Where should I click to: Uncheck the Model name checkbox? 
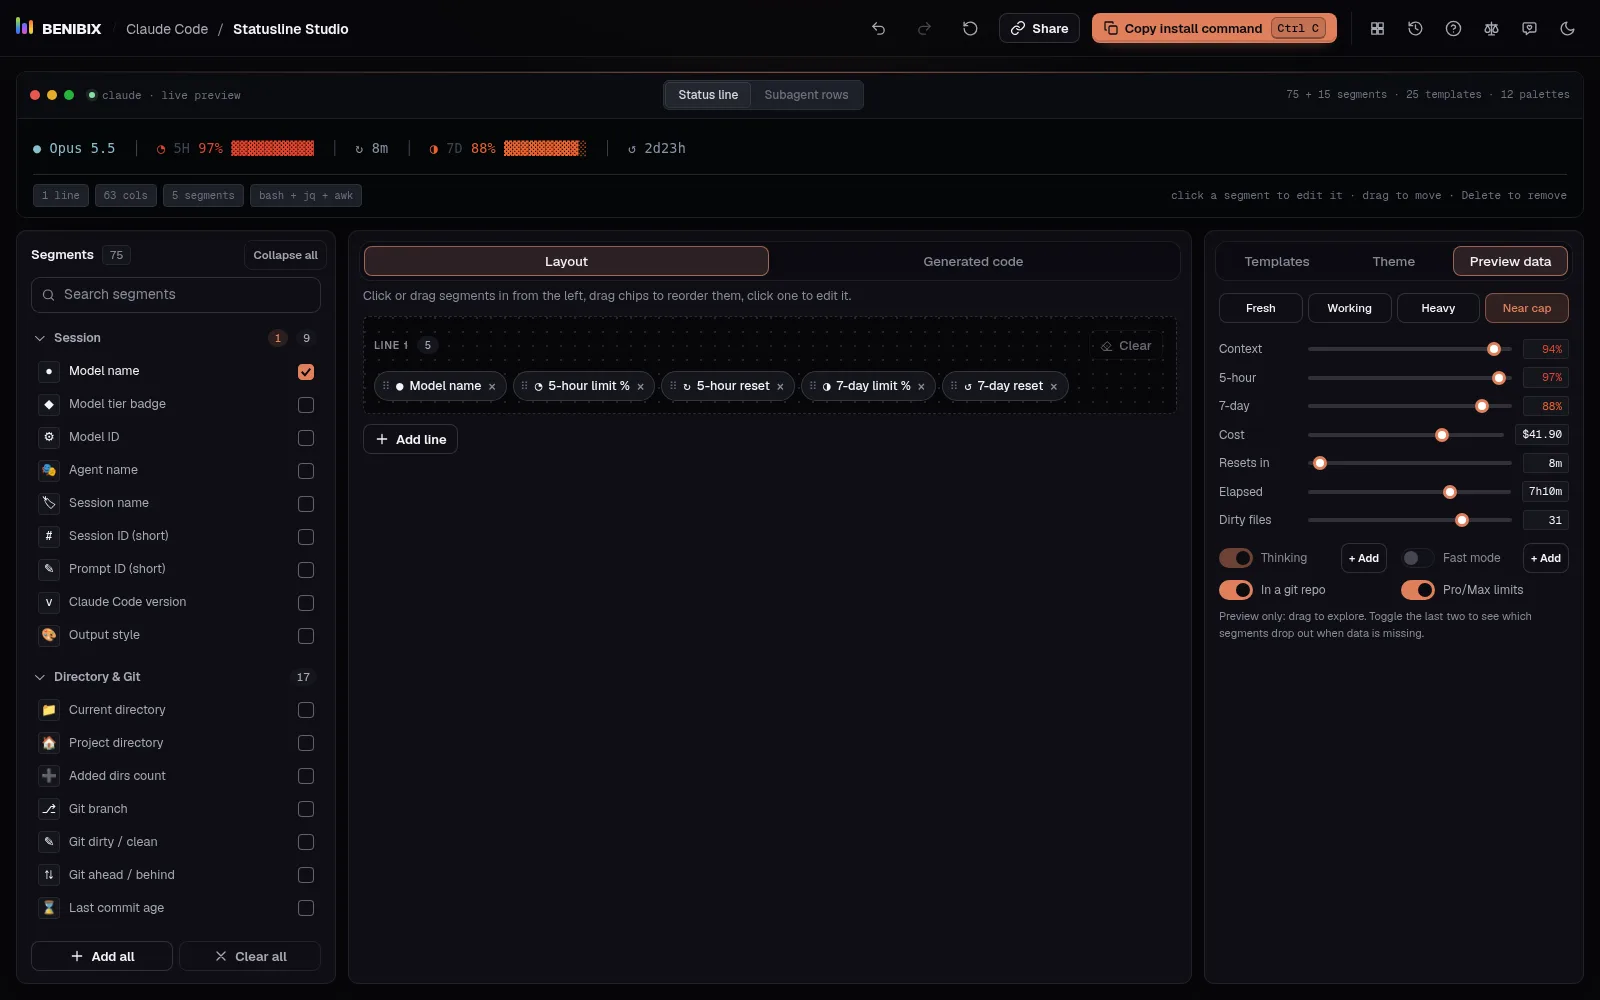click(x=306, y=372)
